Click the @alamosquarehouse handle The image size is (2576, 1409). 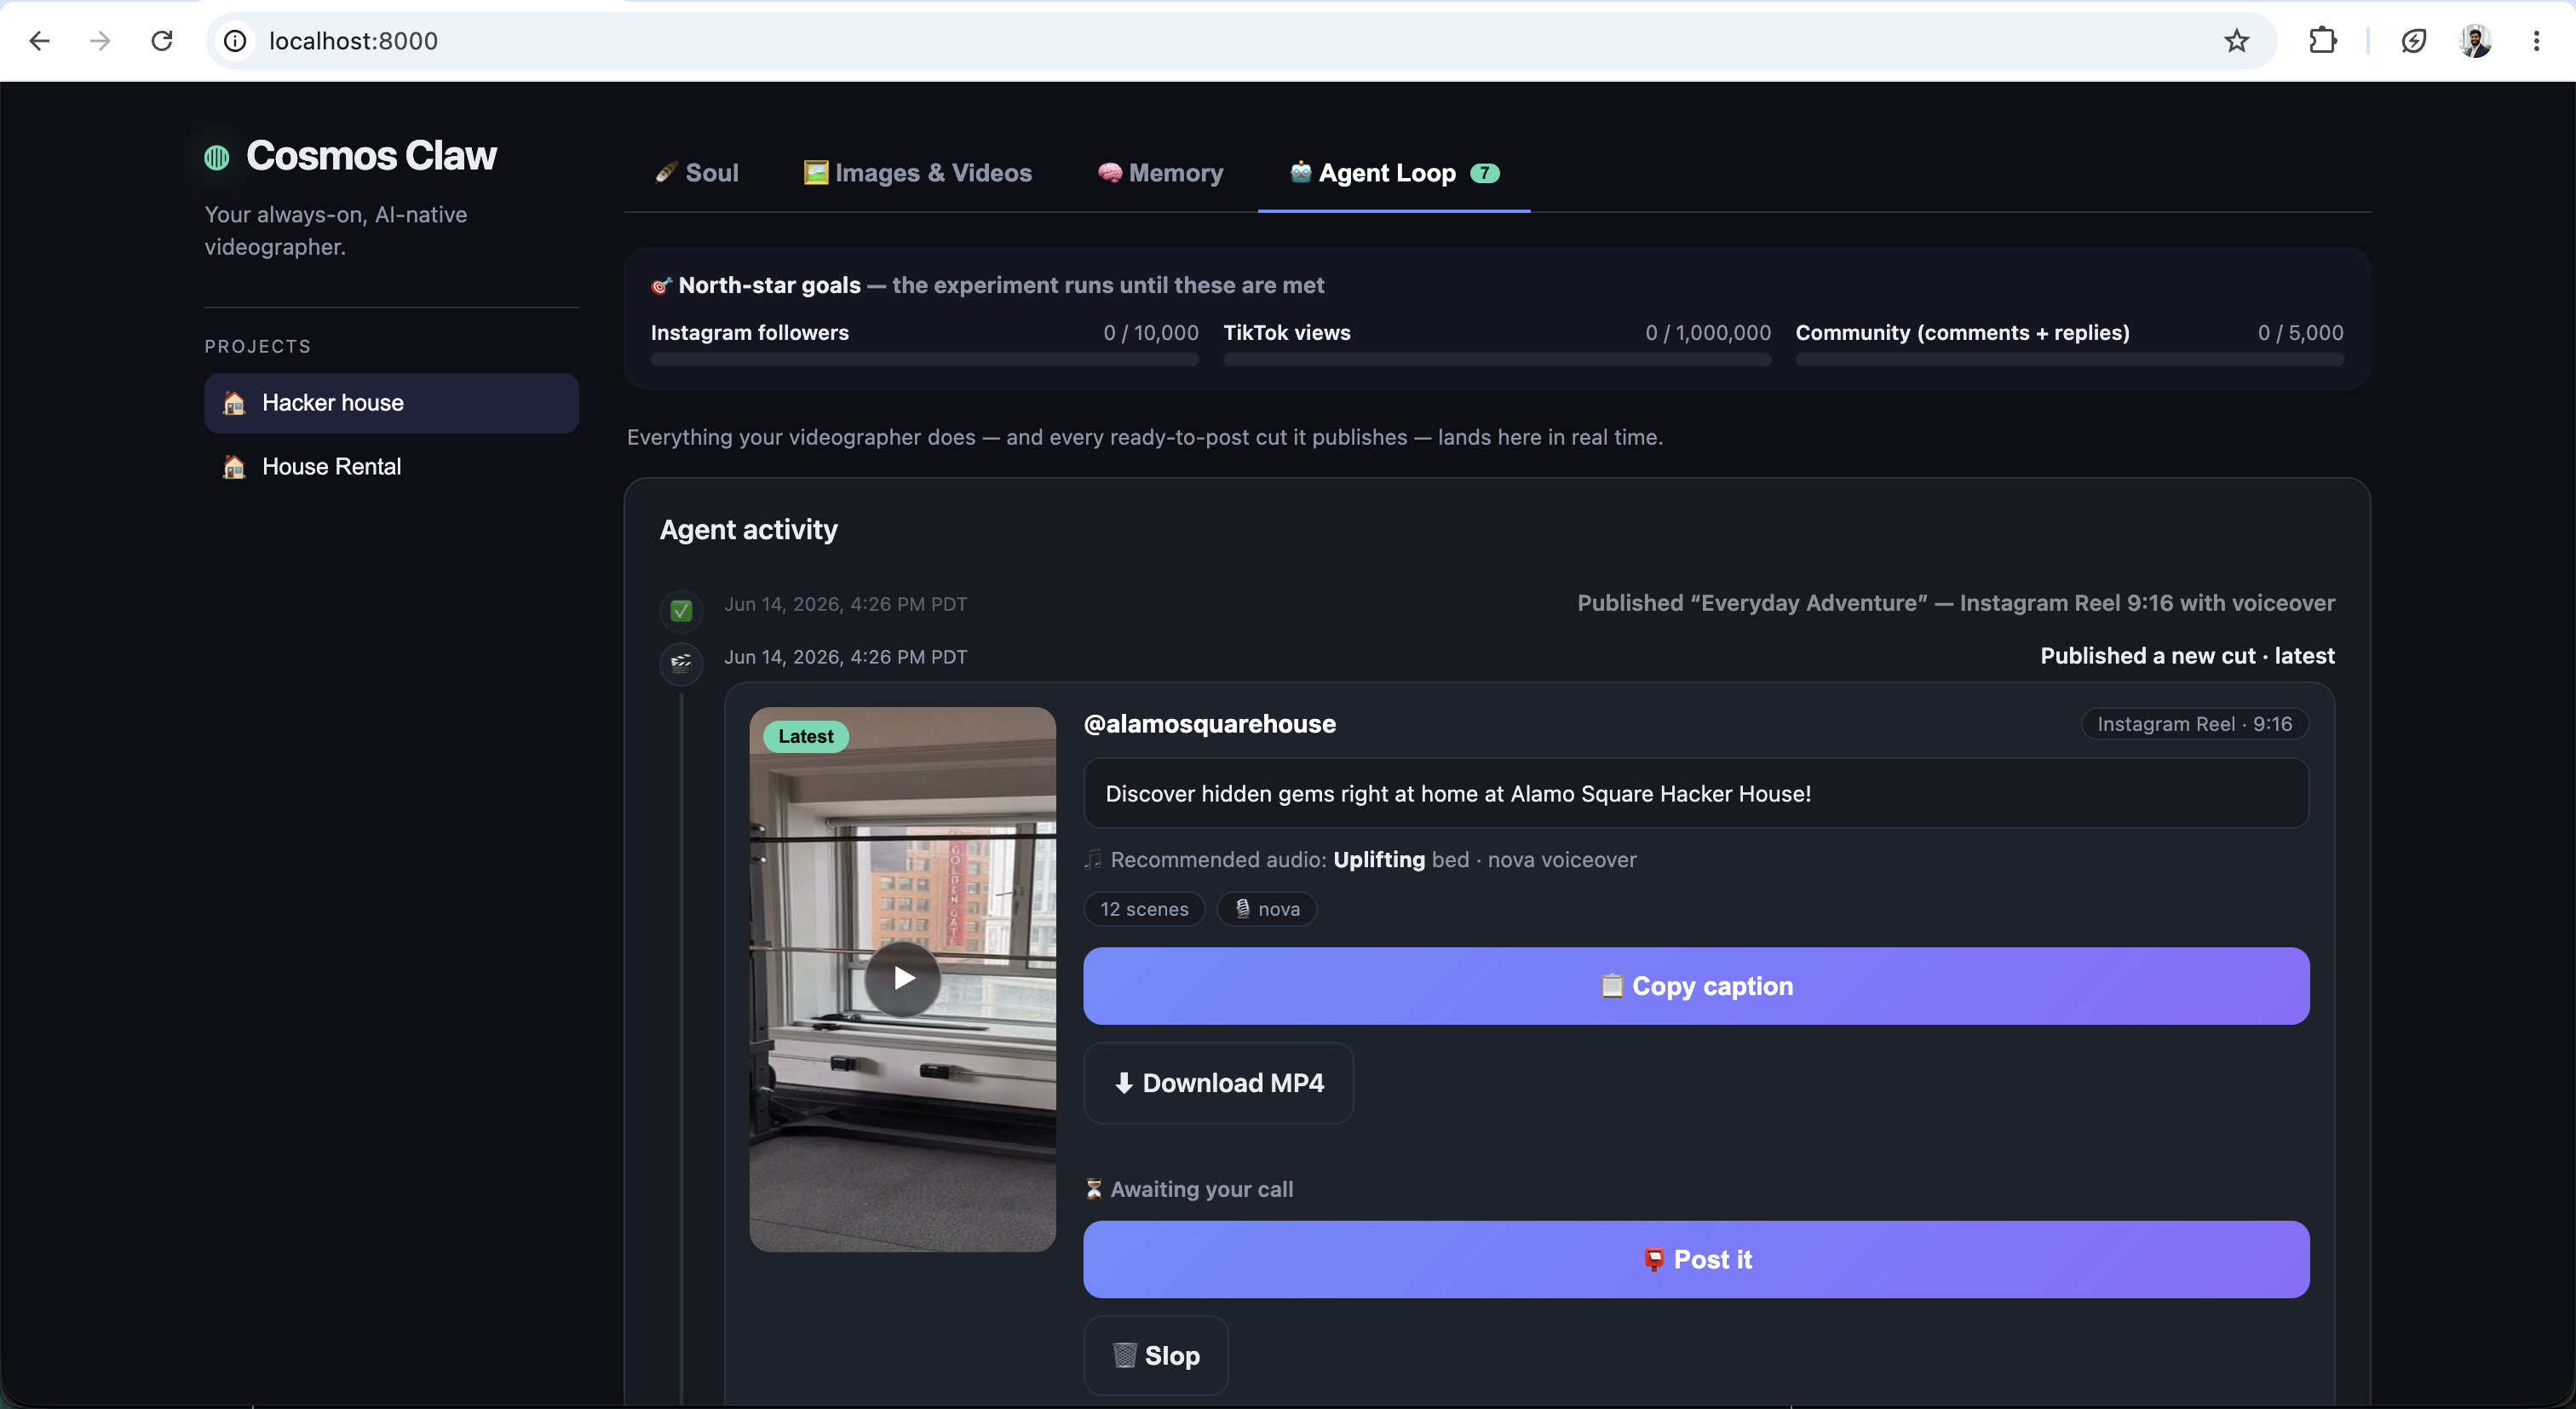coord(1209,724)
